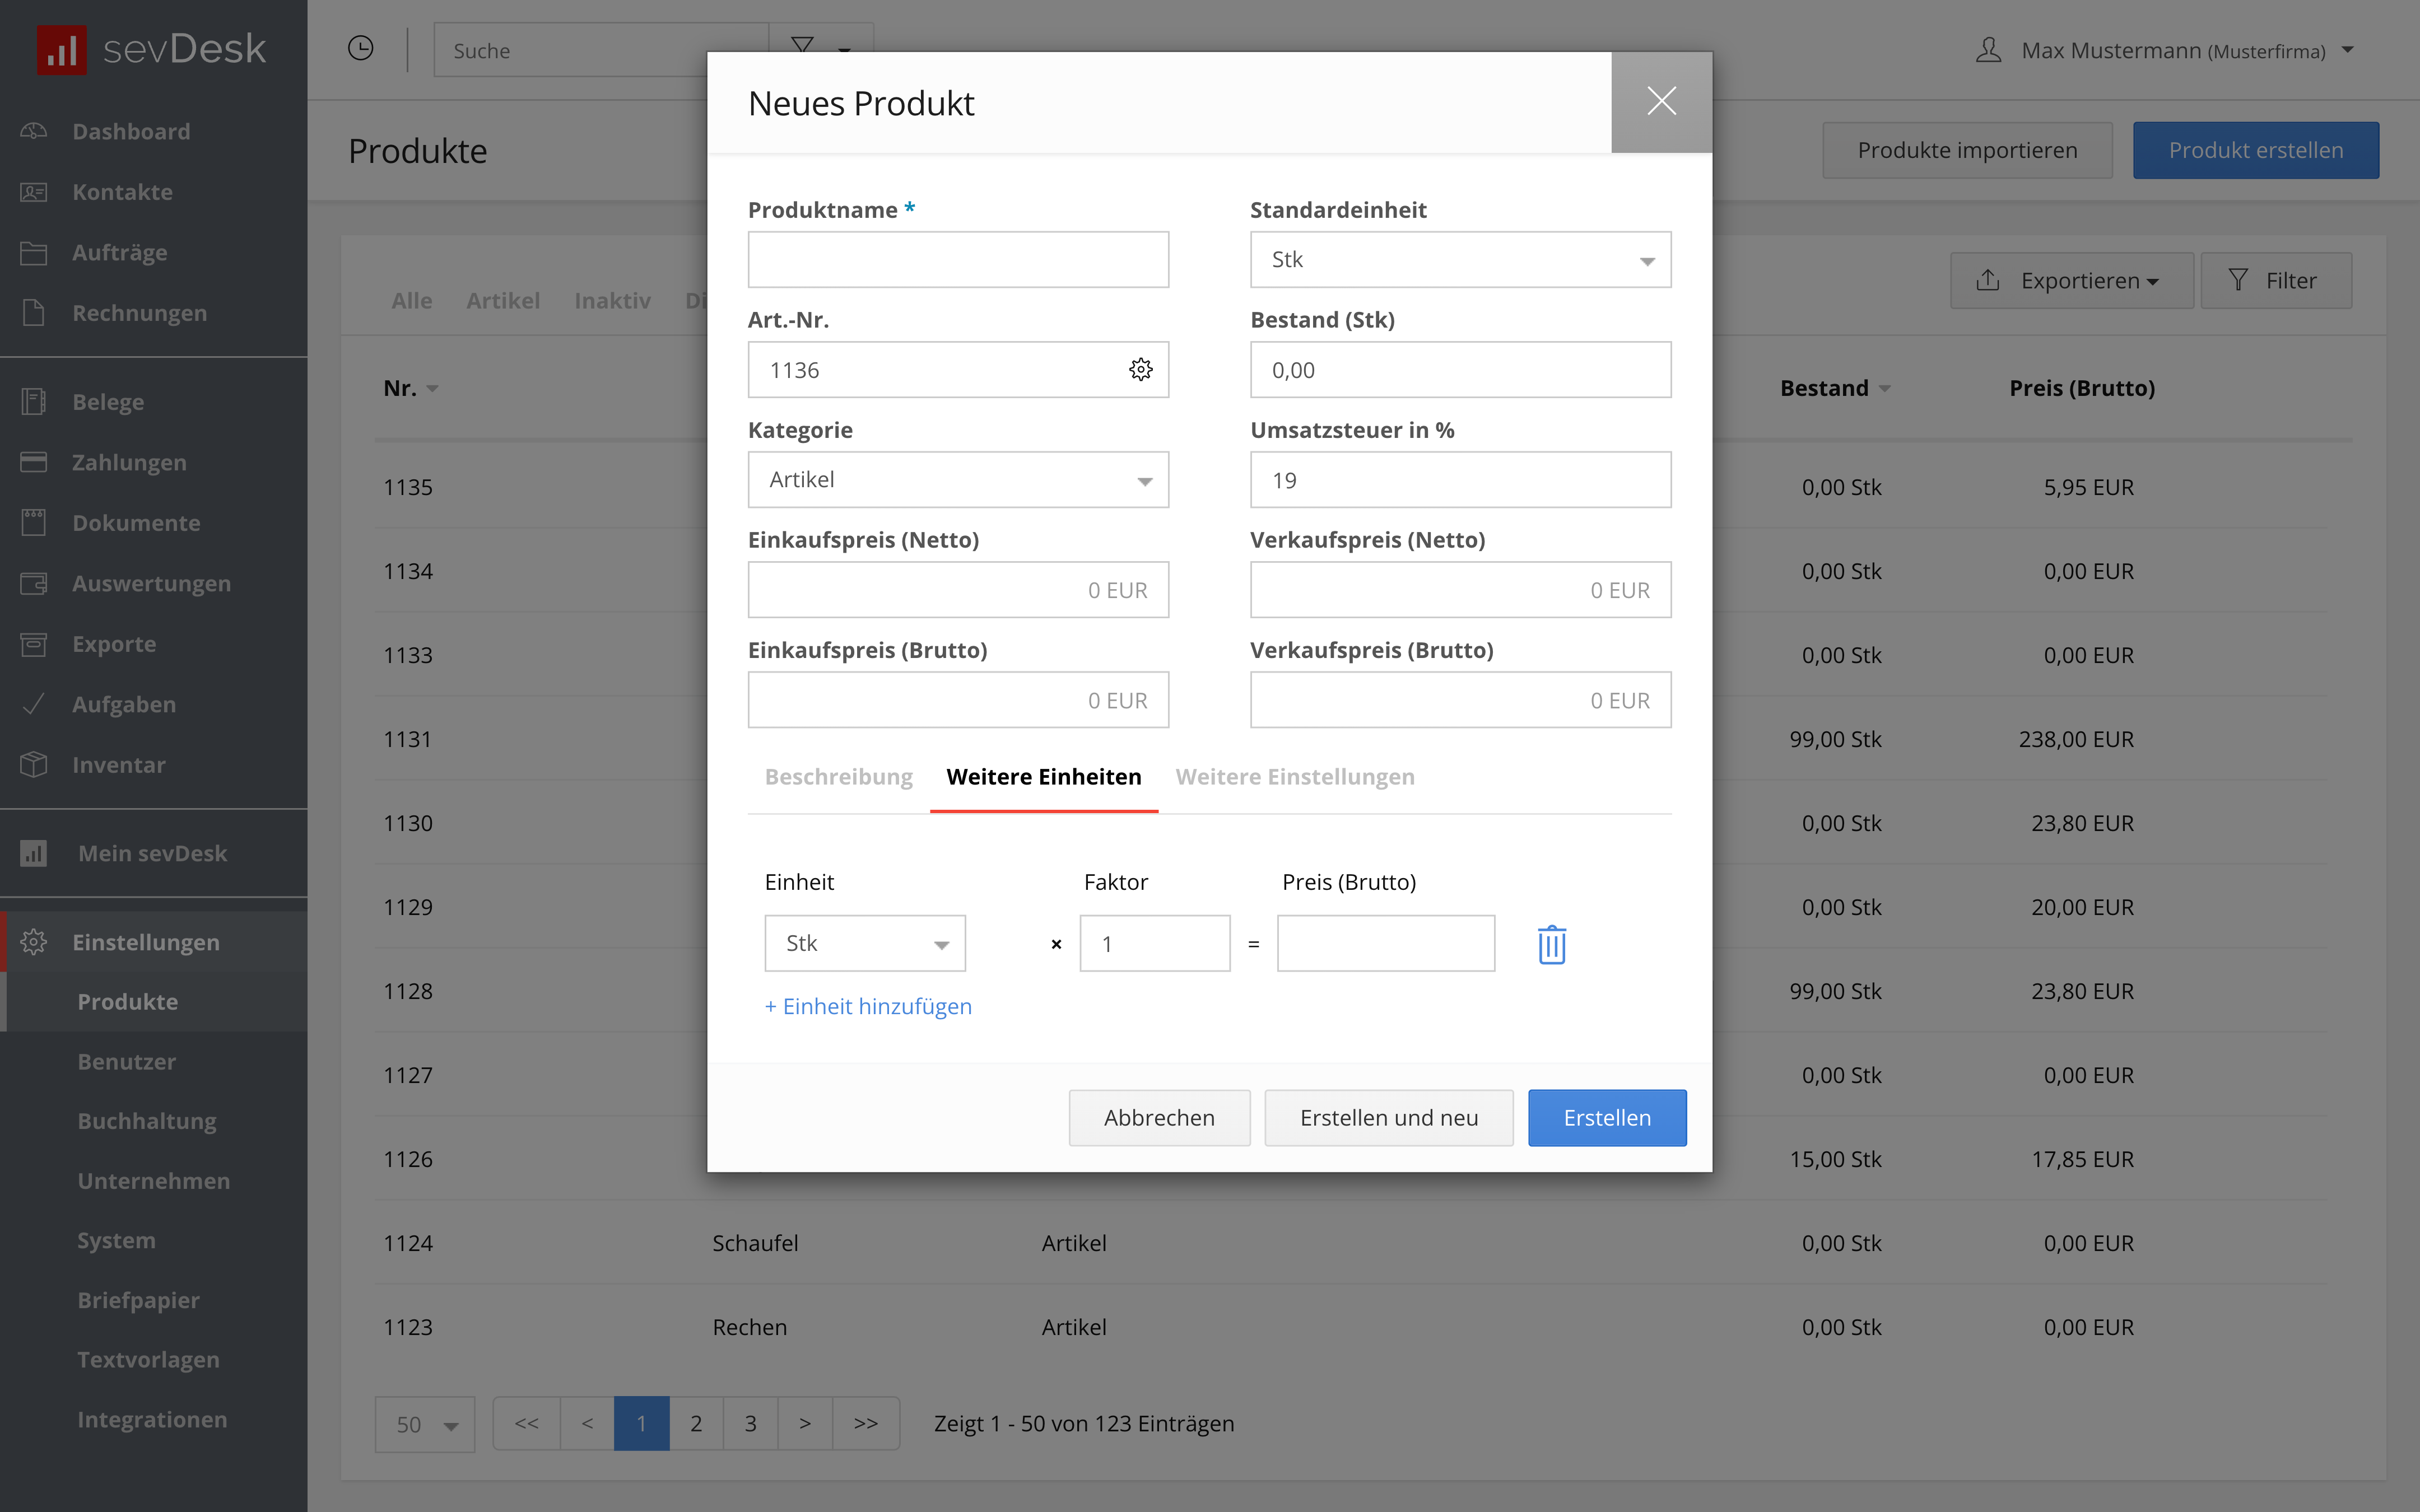Viewport: 2420px width, 1512px height.
Task: Open Belege icon in sidebar
Action: point(34,402)
